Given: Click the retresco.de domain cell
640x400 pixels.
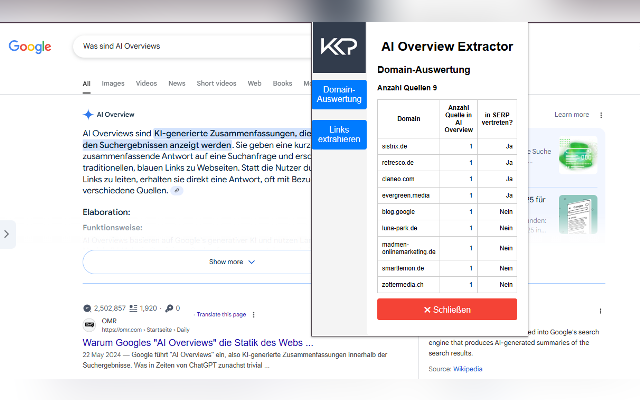Looking at the screenshot, I should pos(409,162).
